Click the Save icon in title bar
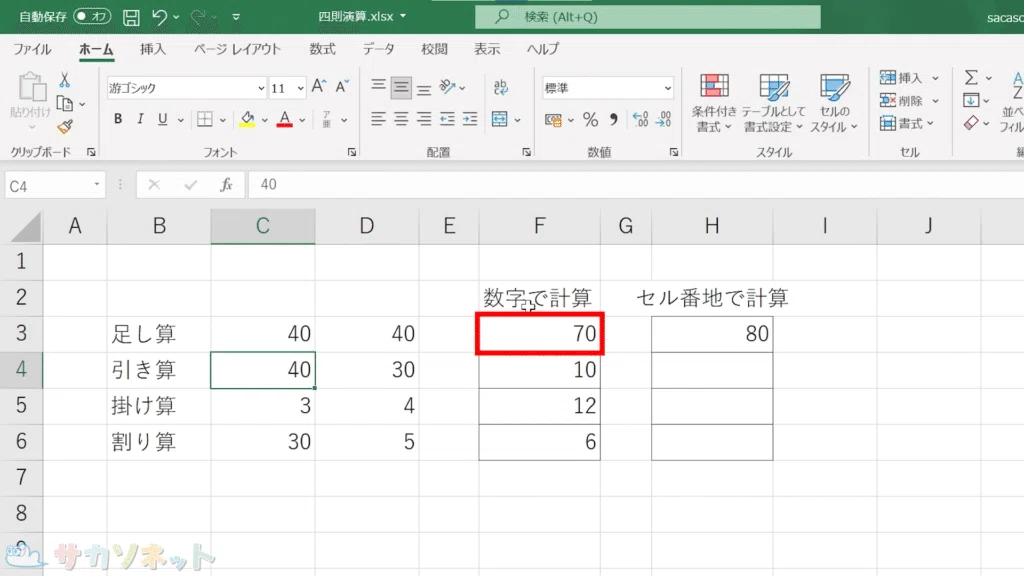 131,17
